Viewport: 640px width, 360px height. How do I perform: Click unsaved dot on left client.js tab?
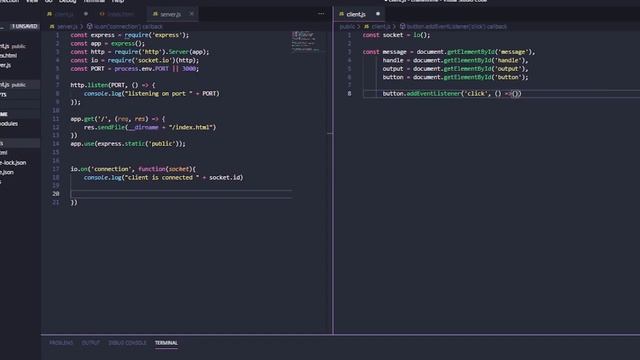86,14
